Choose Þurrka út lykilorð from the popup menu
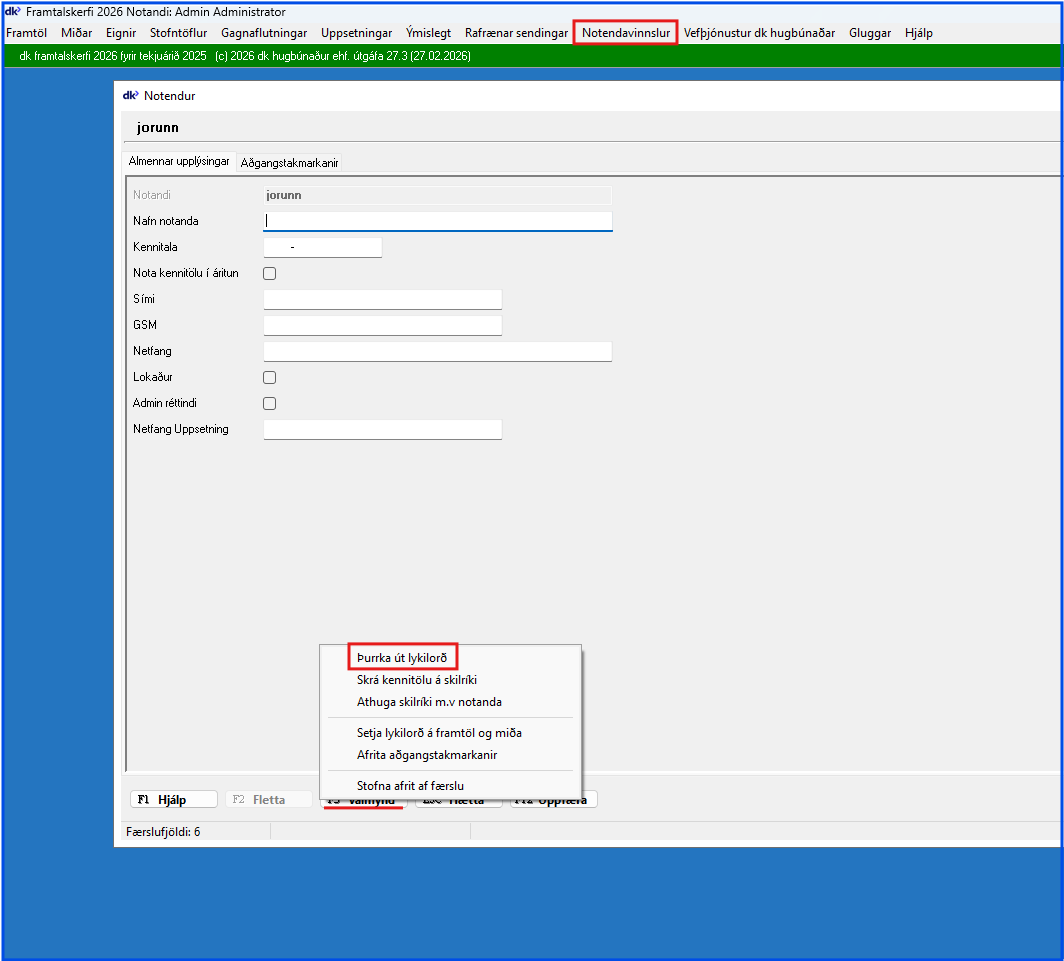This screenshot has width=1064, height=961. (402, 657)
